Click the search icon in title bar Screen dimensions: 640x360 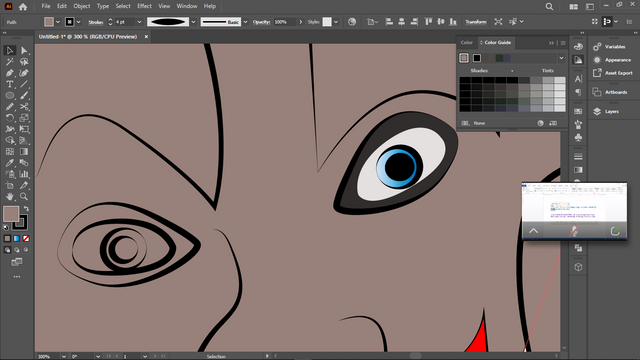point(549,6)
